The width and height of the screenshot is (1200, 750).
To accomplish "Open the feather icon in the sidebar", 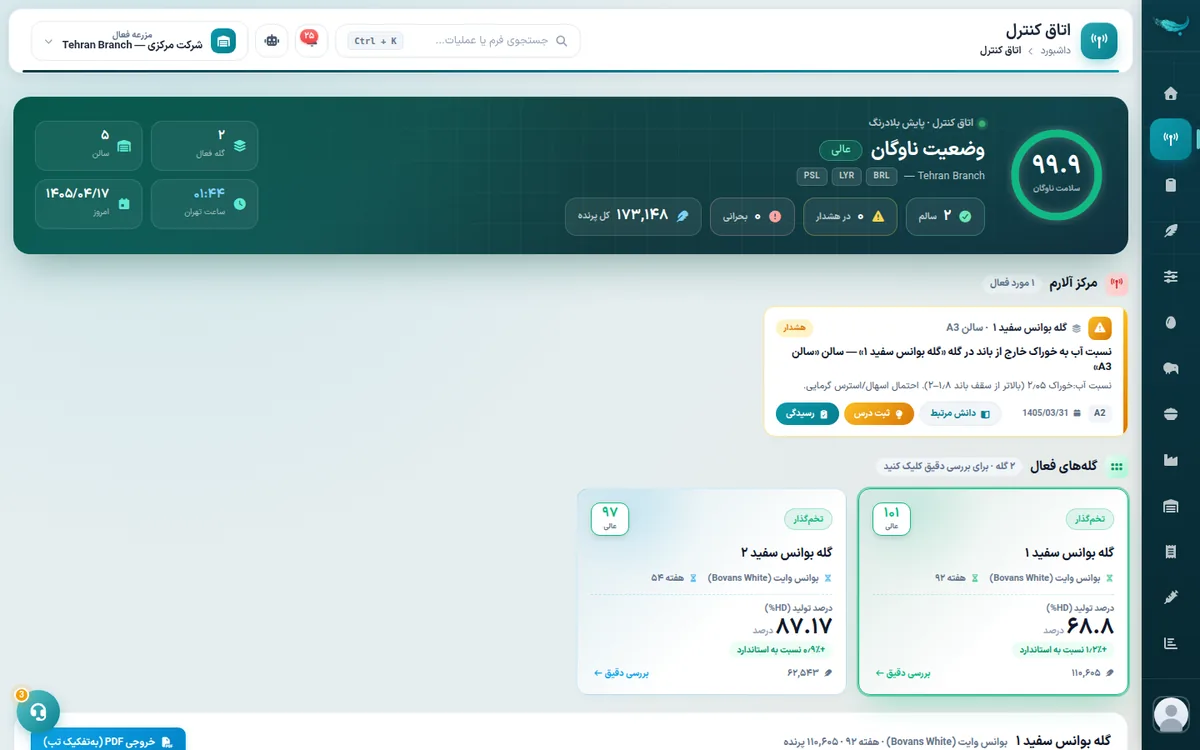I will pos(1171,230).
